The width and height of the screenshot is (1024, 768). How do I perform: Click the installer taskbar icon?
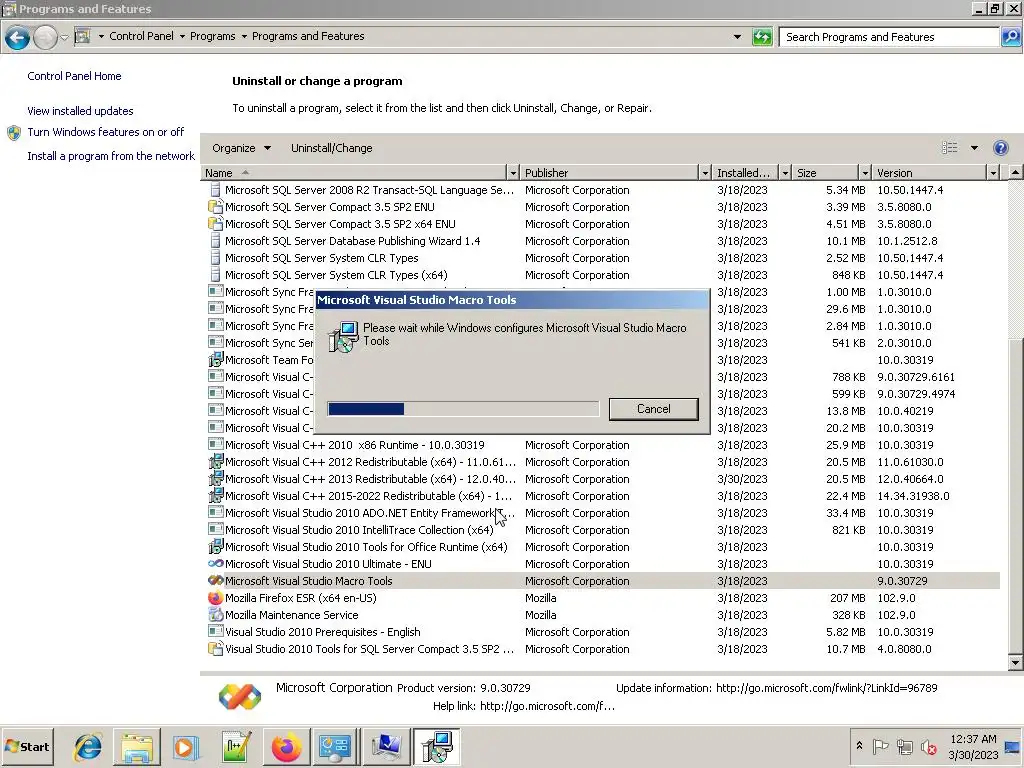point(436,747)
